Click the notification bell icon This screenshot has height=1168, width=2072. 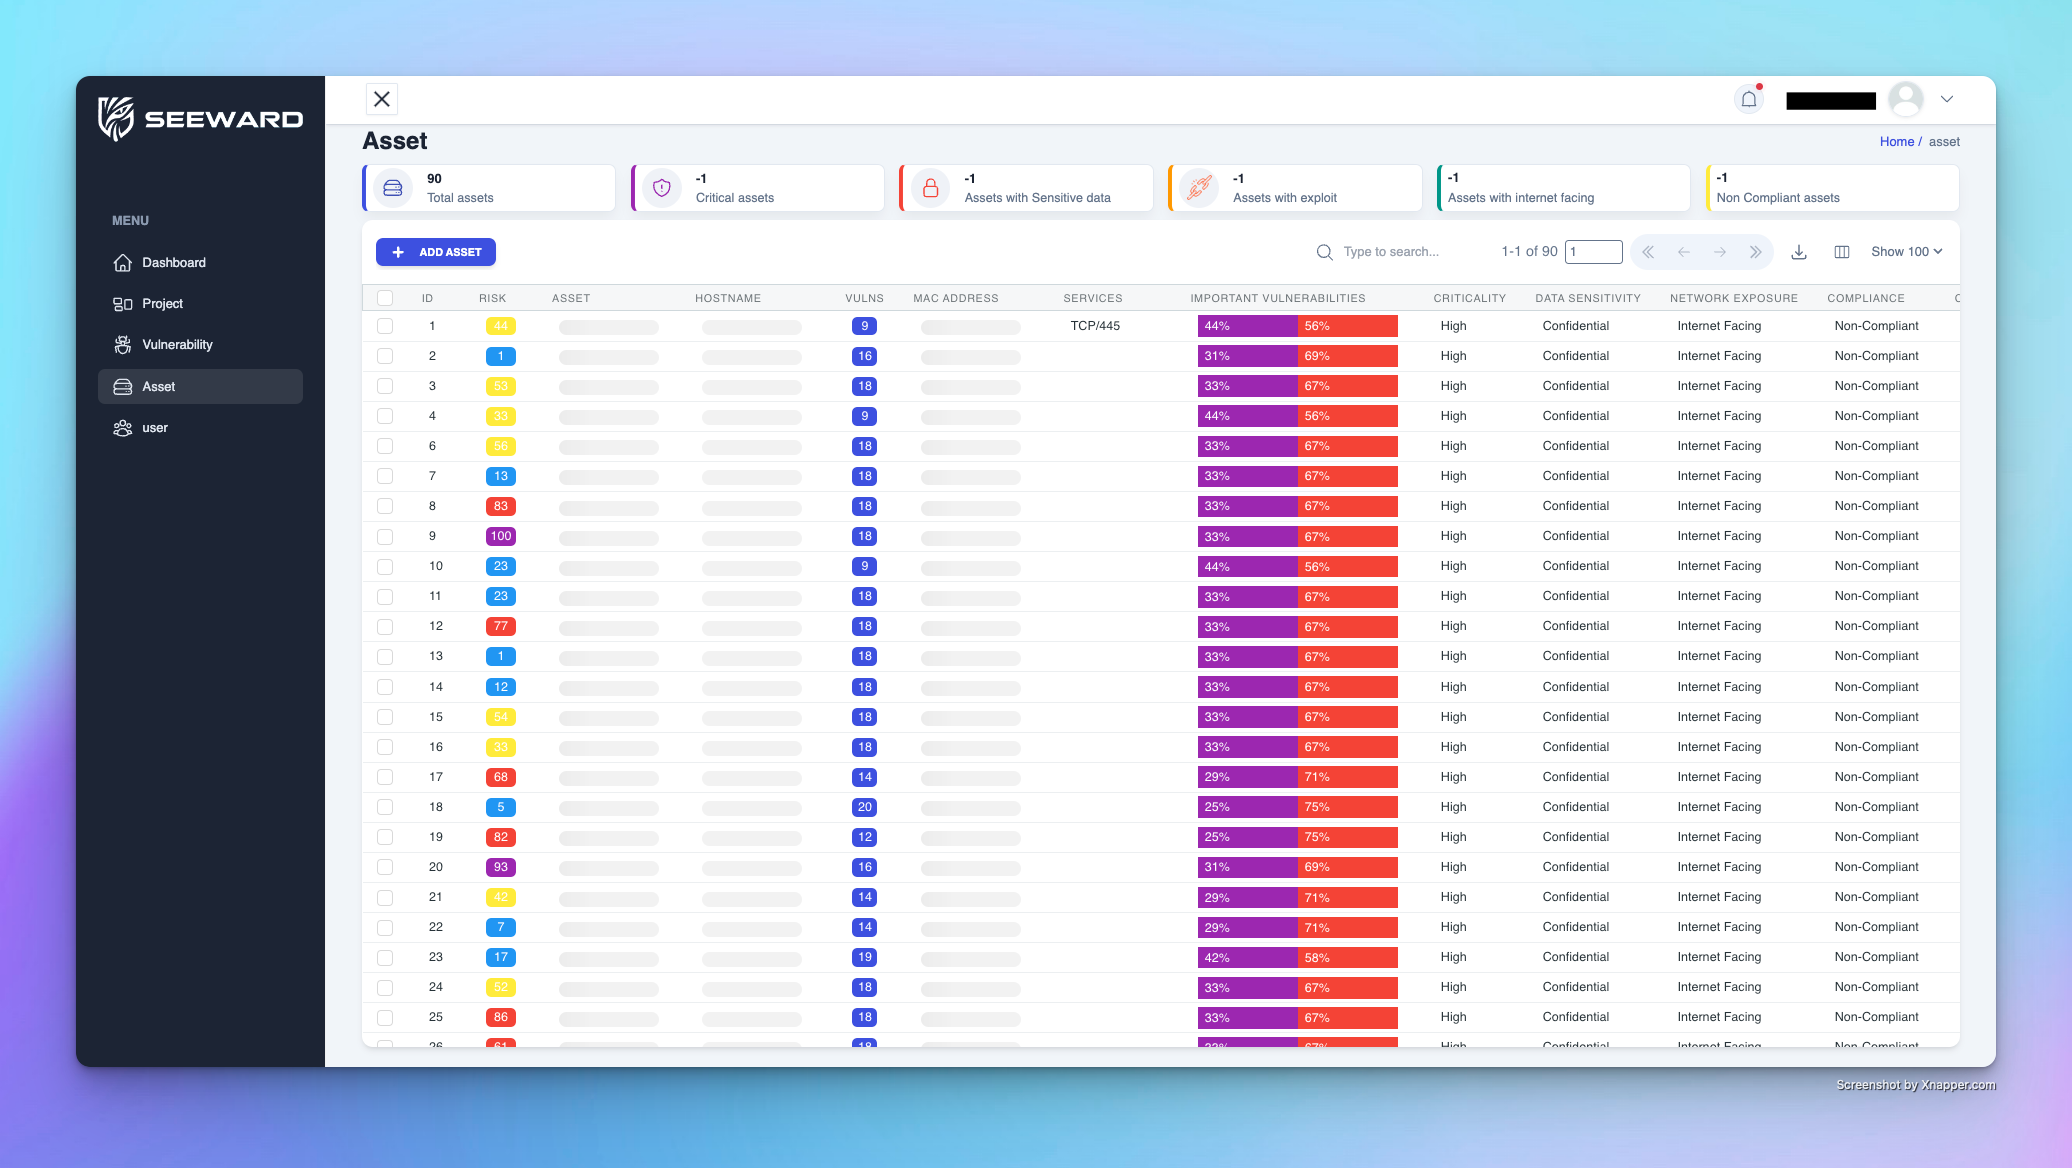coord(1748,99)
